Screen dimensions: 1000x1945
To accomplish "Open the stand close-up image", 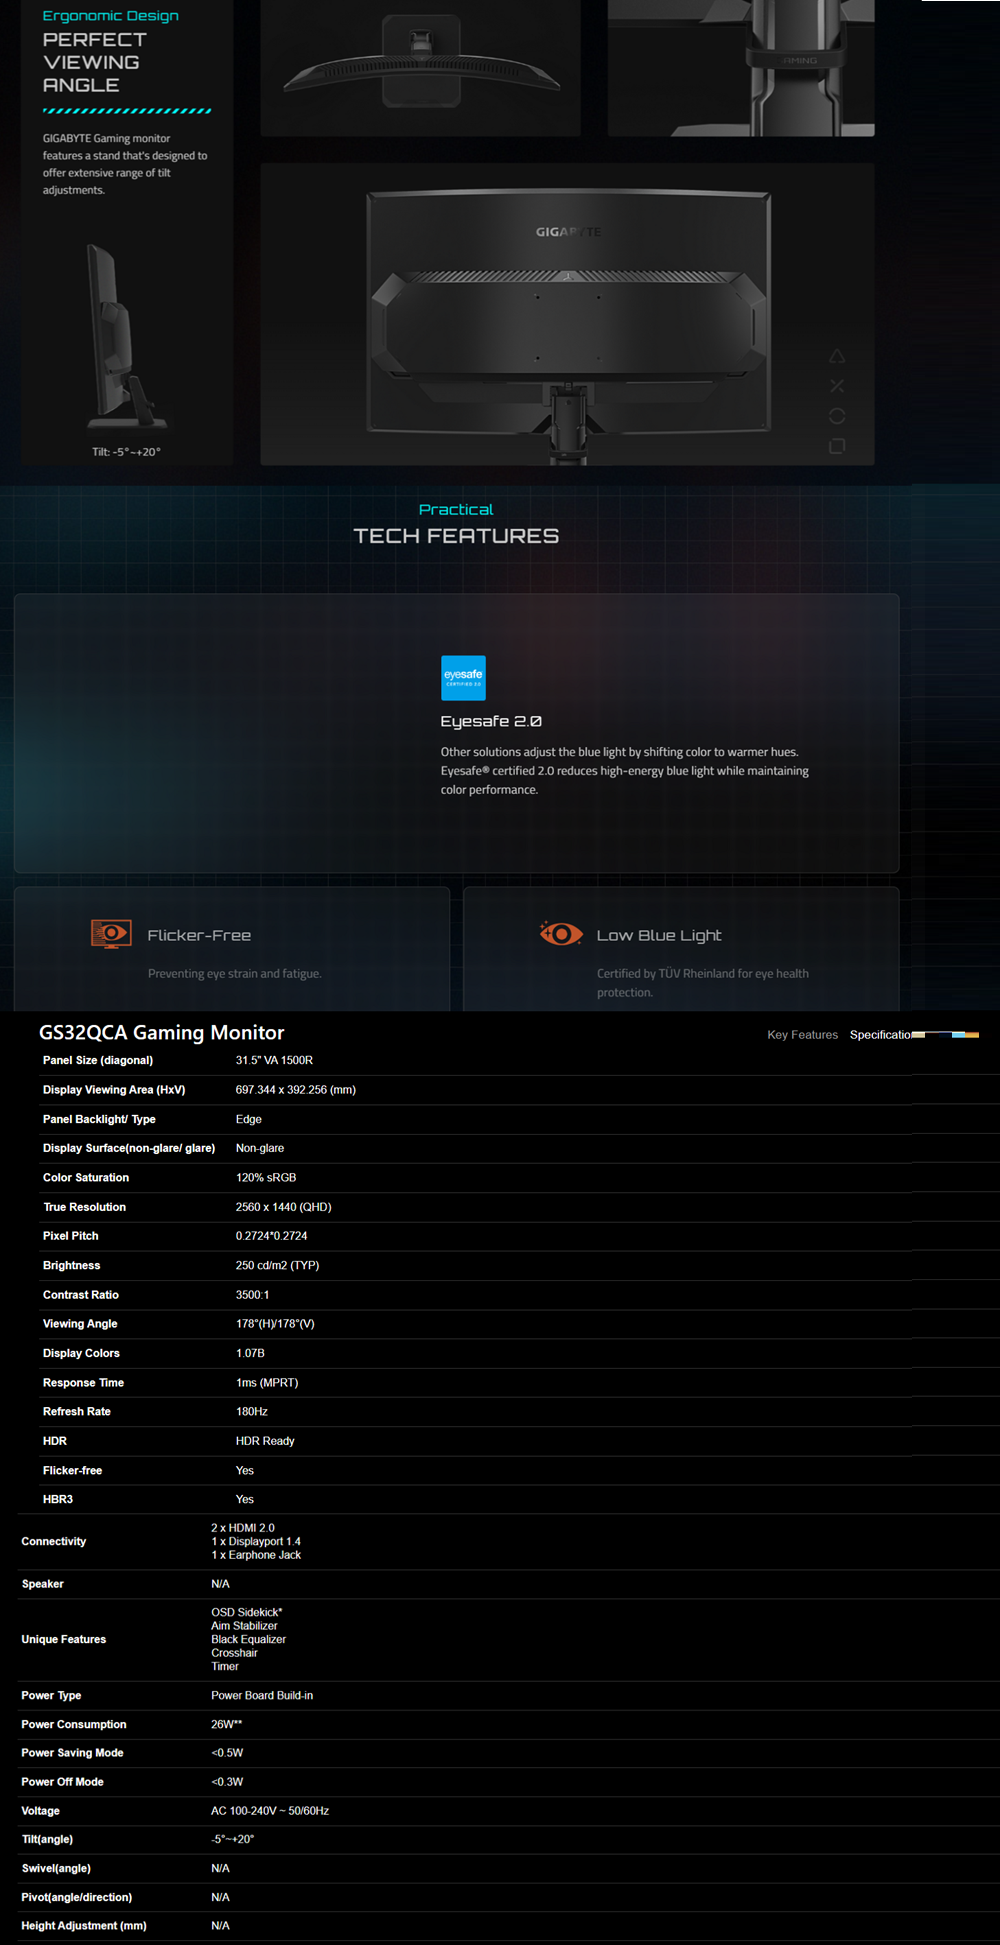I will pos(741,68).
